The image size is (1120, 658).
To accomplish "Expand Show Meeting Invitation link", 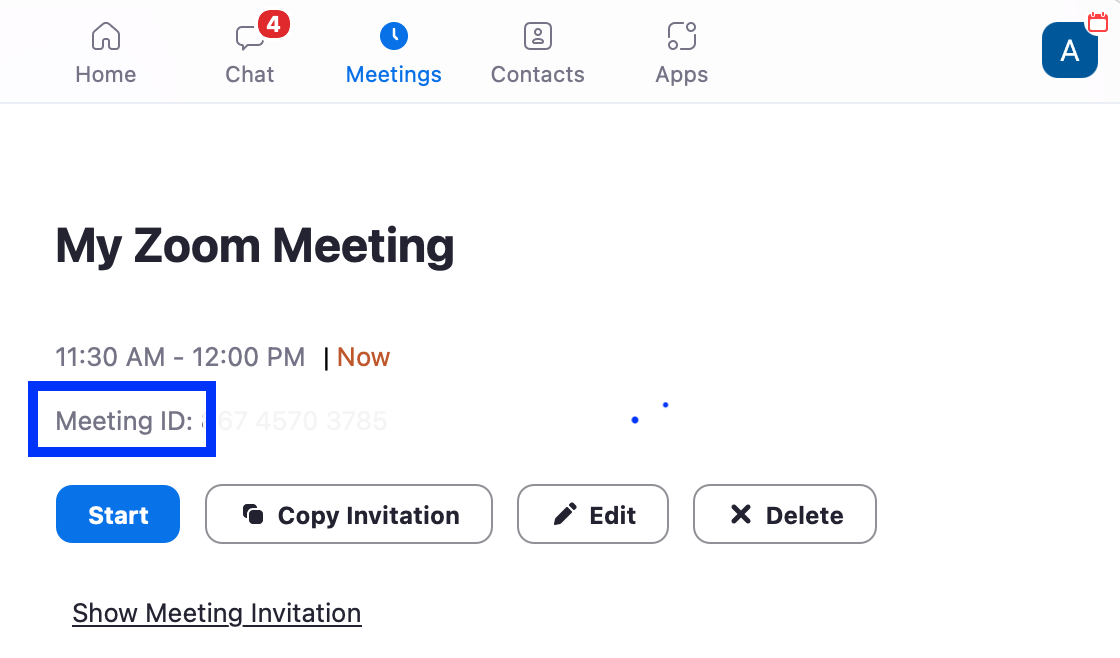I will coord(217,613).
